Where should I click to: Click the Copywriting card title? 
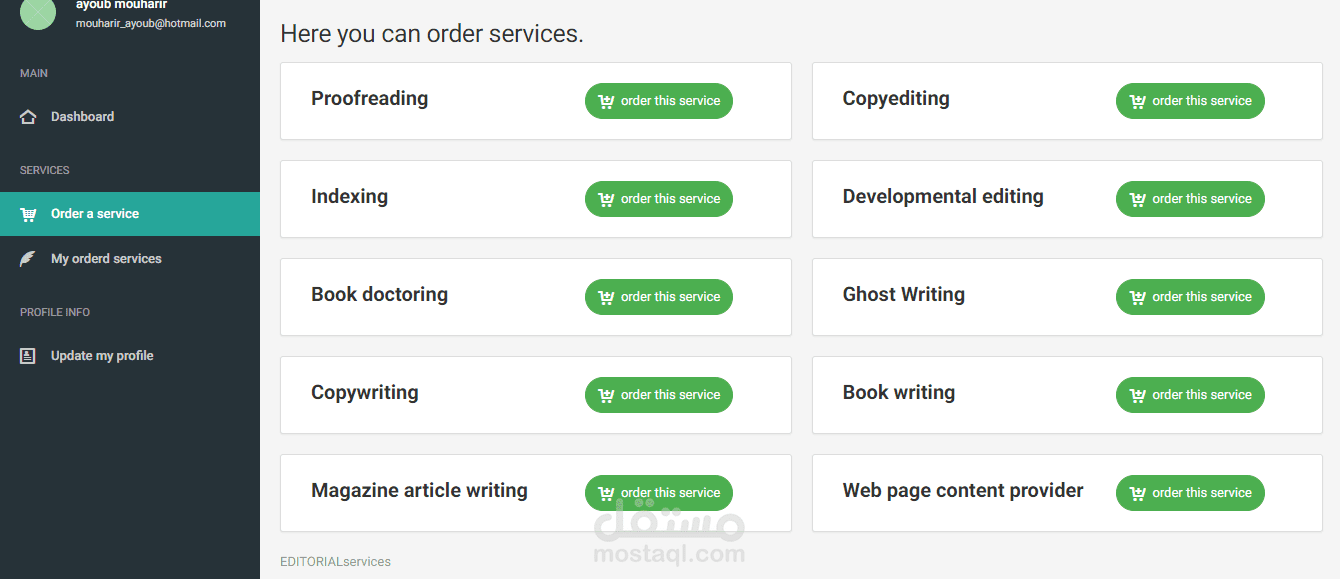[365, 393]
